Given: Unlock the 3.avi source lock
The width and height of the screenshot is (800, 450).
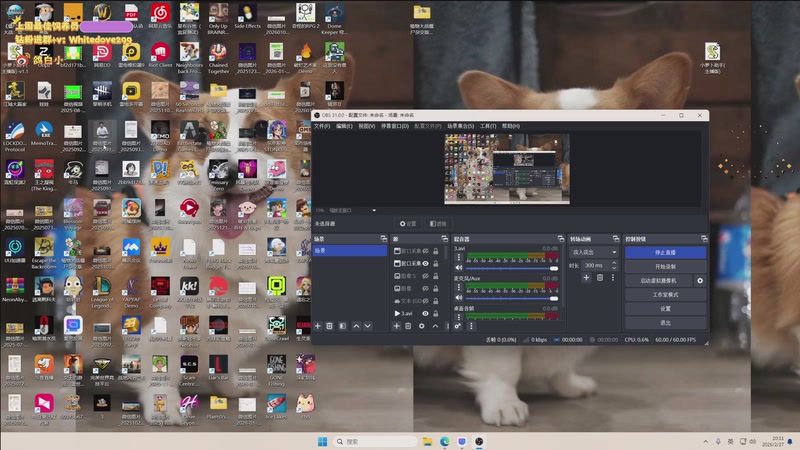Looking at the screenshot, I should (x=436, y=313).
